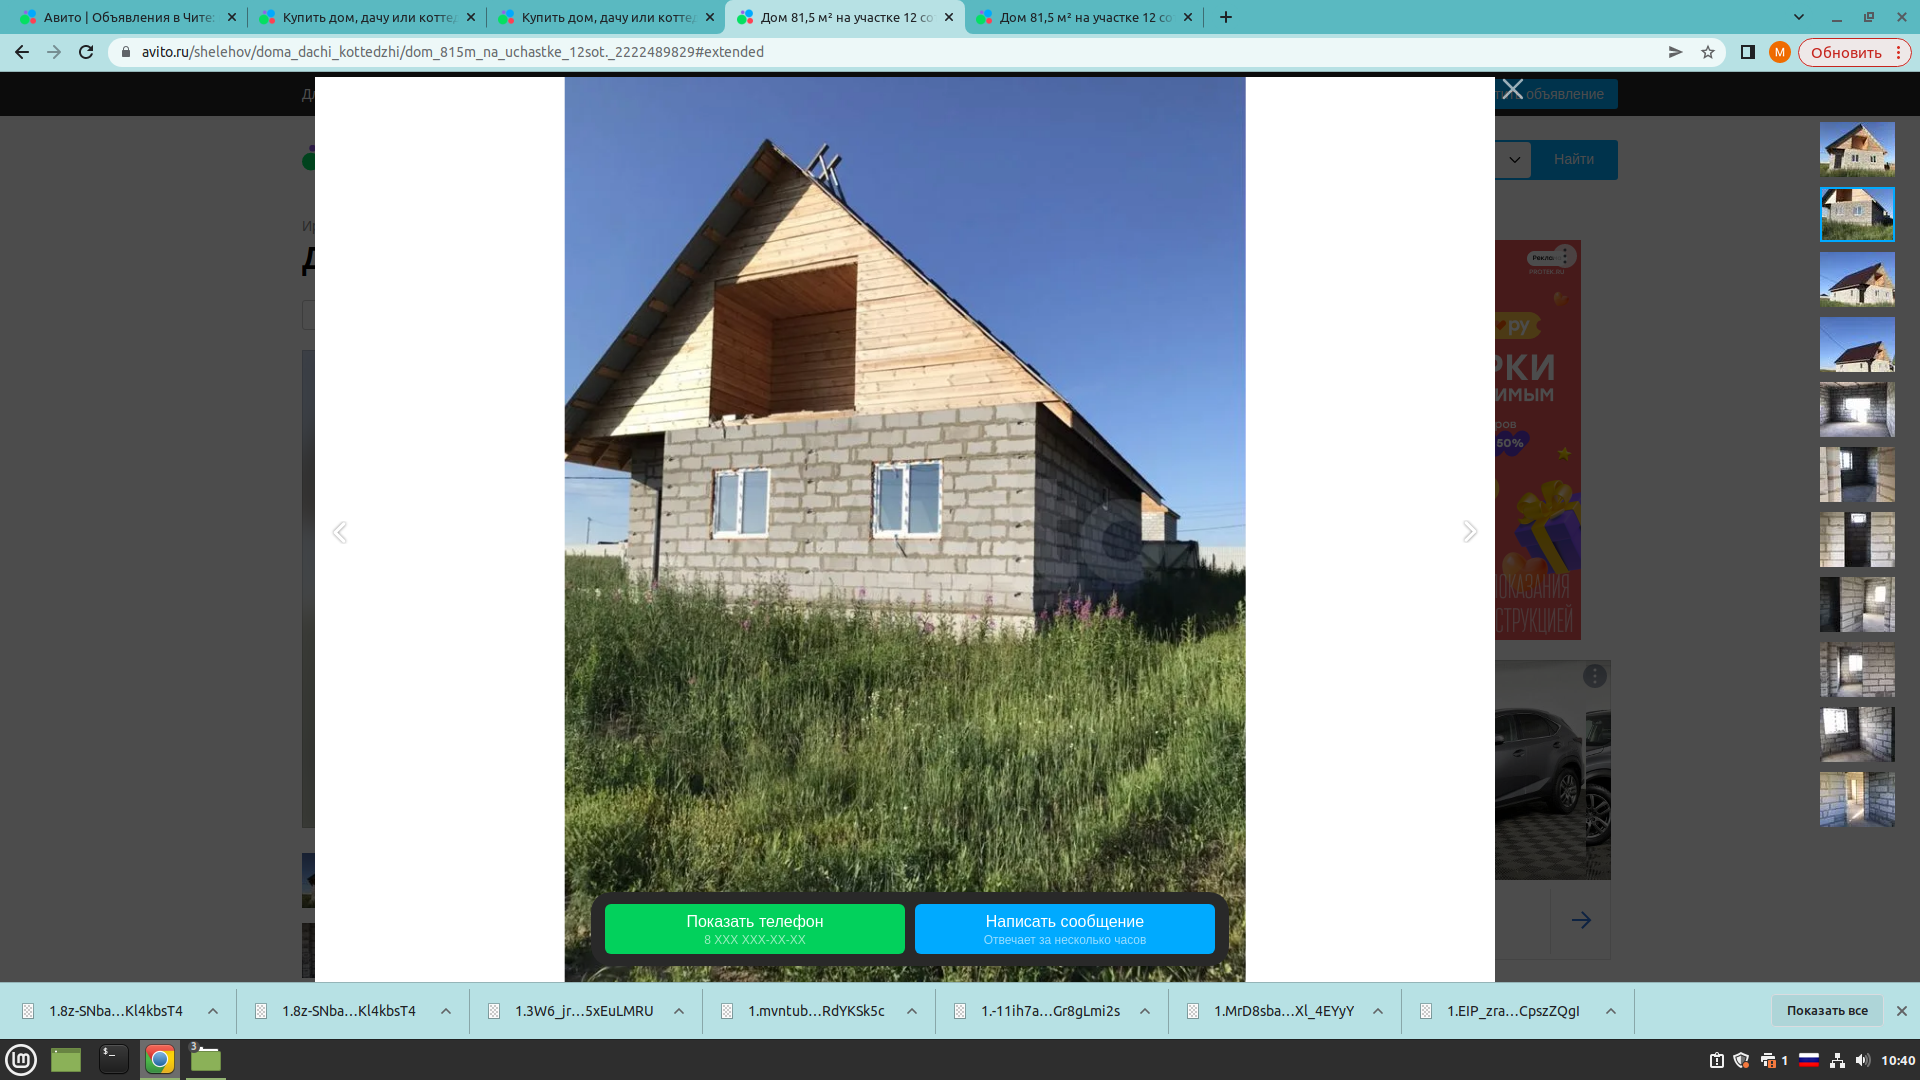Switch to the Авито Объявления в Чите tab
Screen dimensions: 1920x1080
[127, 17]
